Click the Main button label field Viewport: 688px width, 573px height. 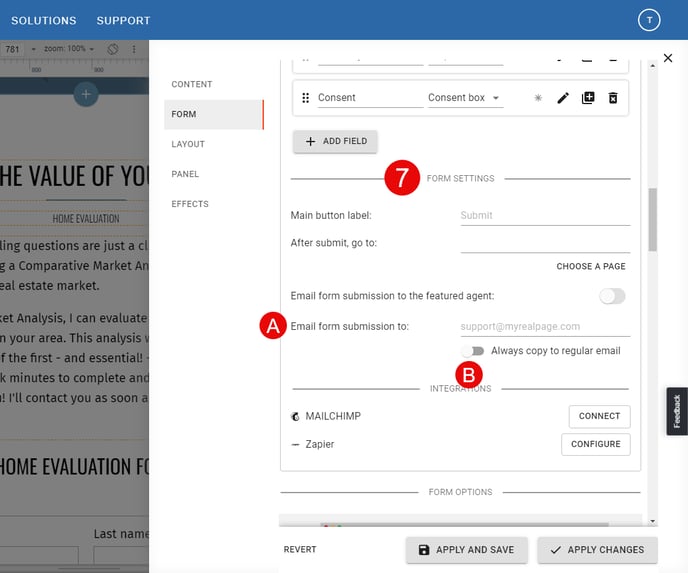click(545, 215)
